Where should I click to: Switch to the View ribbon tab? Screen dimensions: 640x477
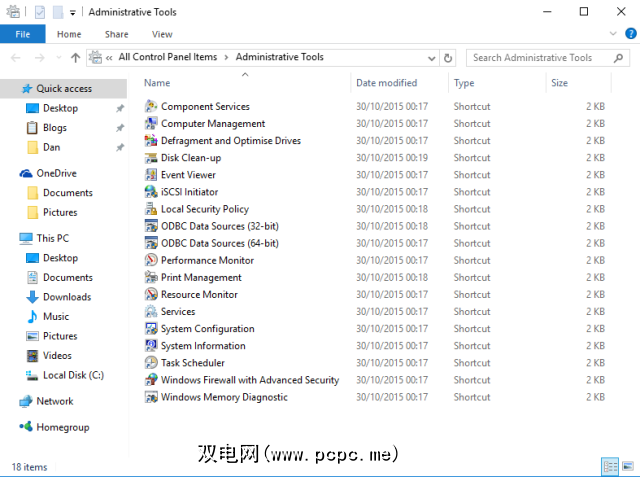tap(162, 34)
